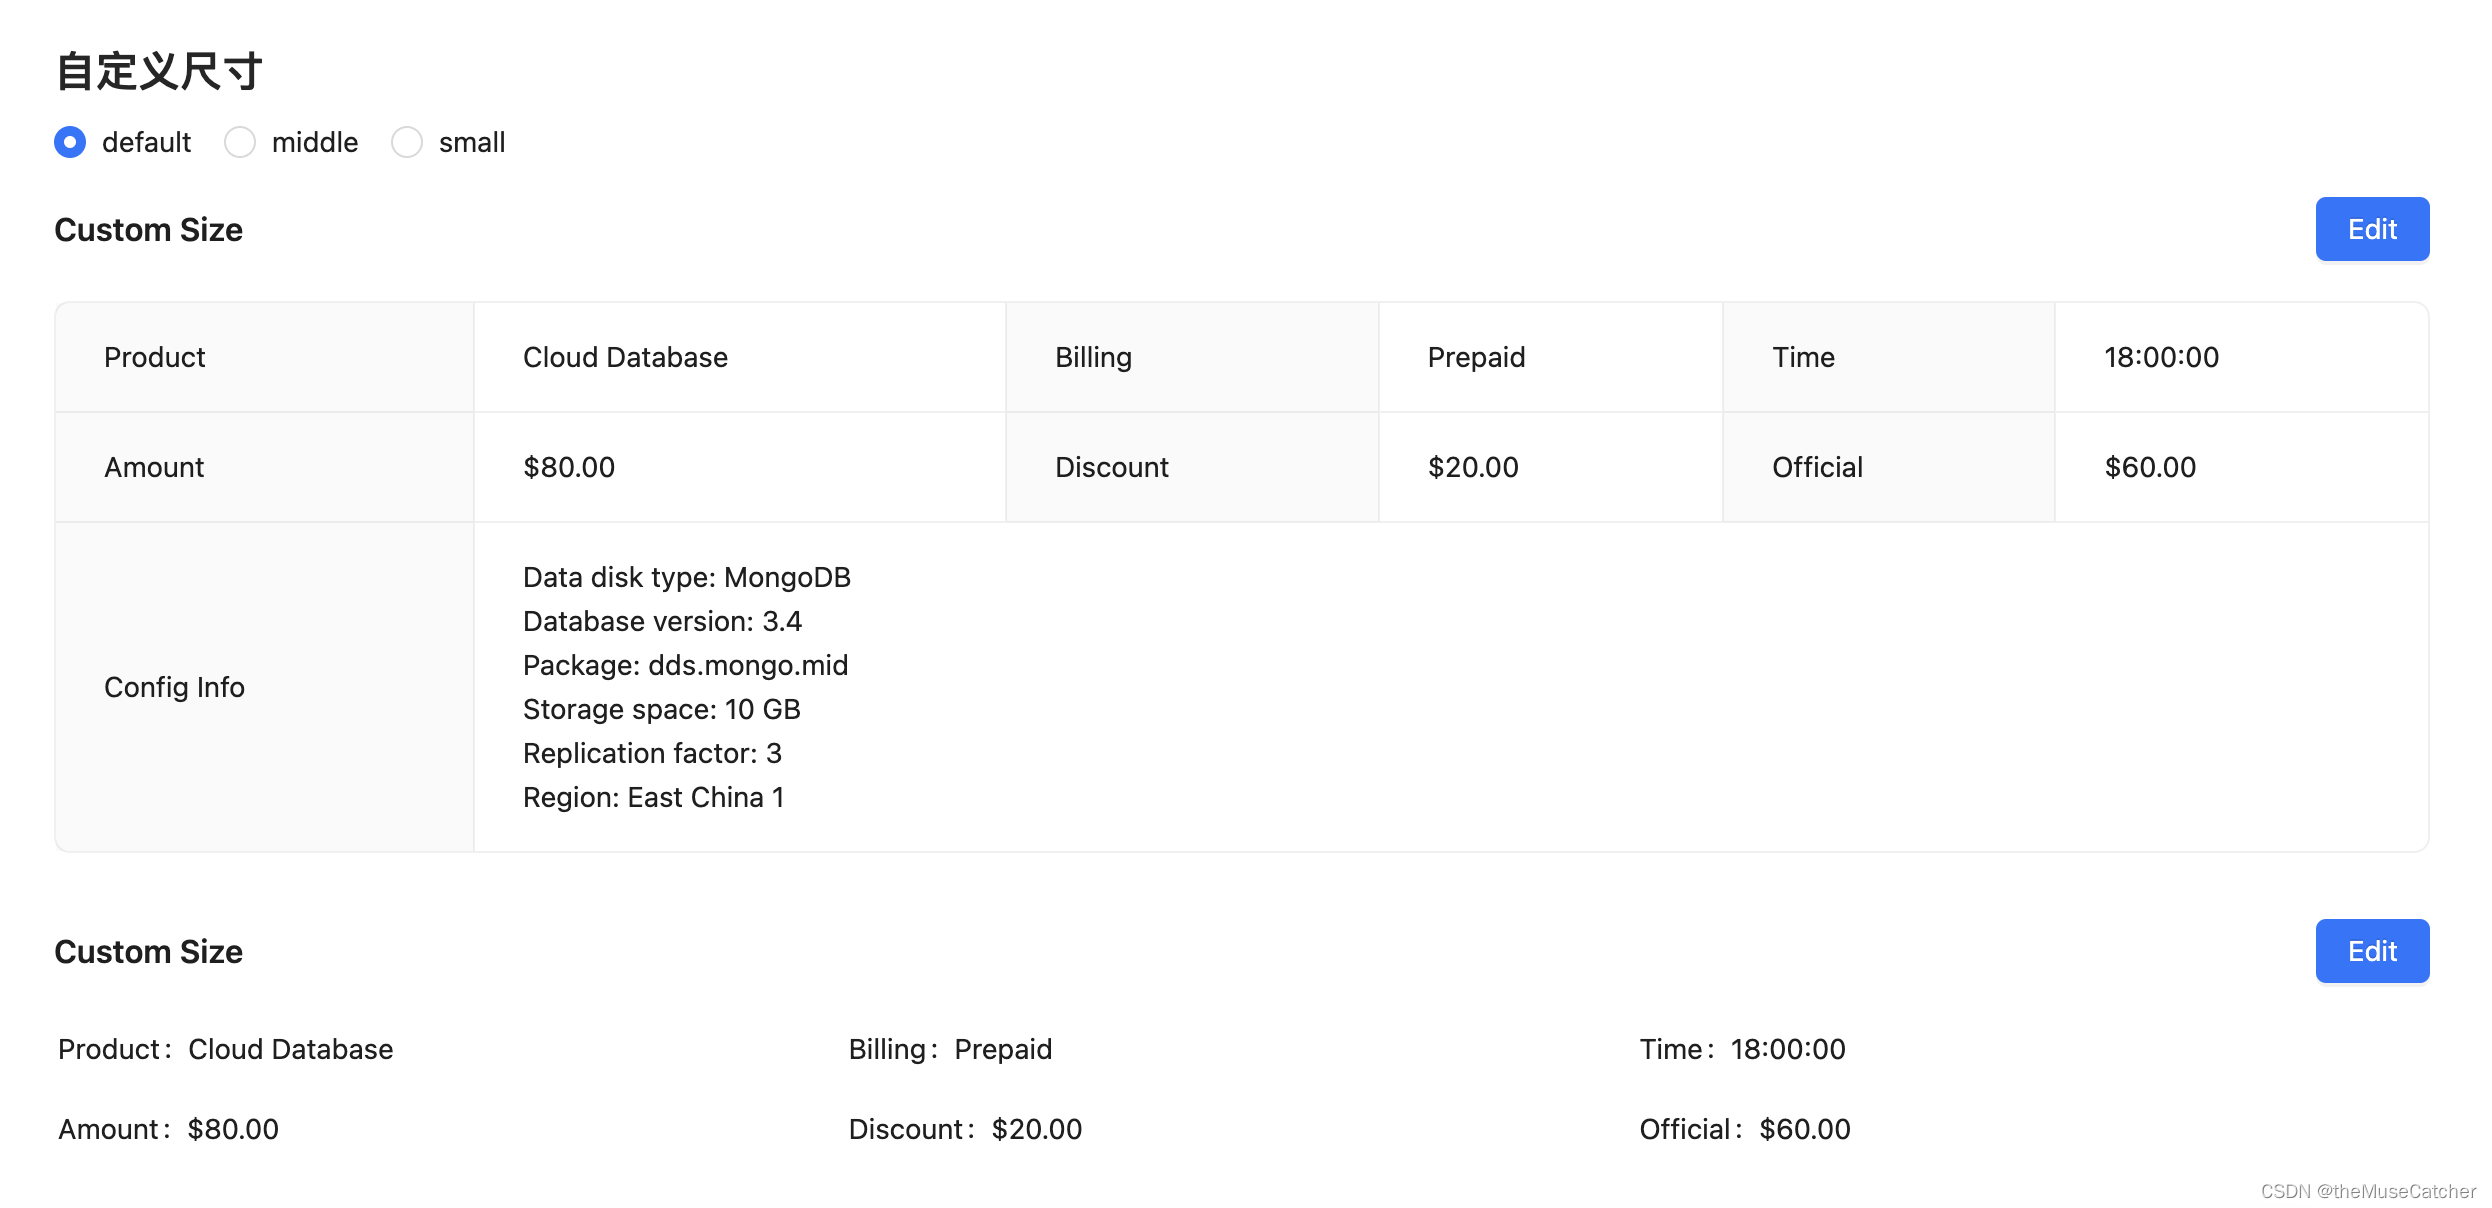This screenshot has height=1208, width=2492.
Task: Click 'Data disk type: MongoDB' line
Action: coord(687,577)
